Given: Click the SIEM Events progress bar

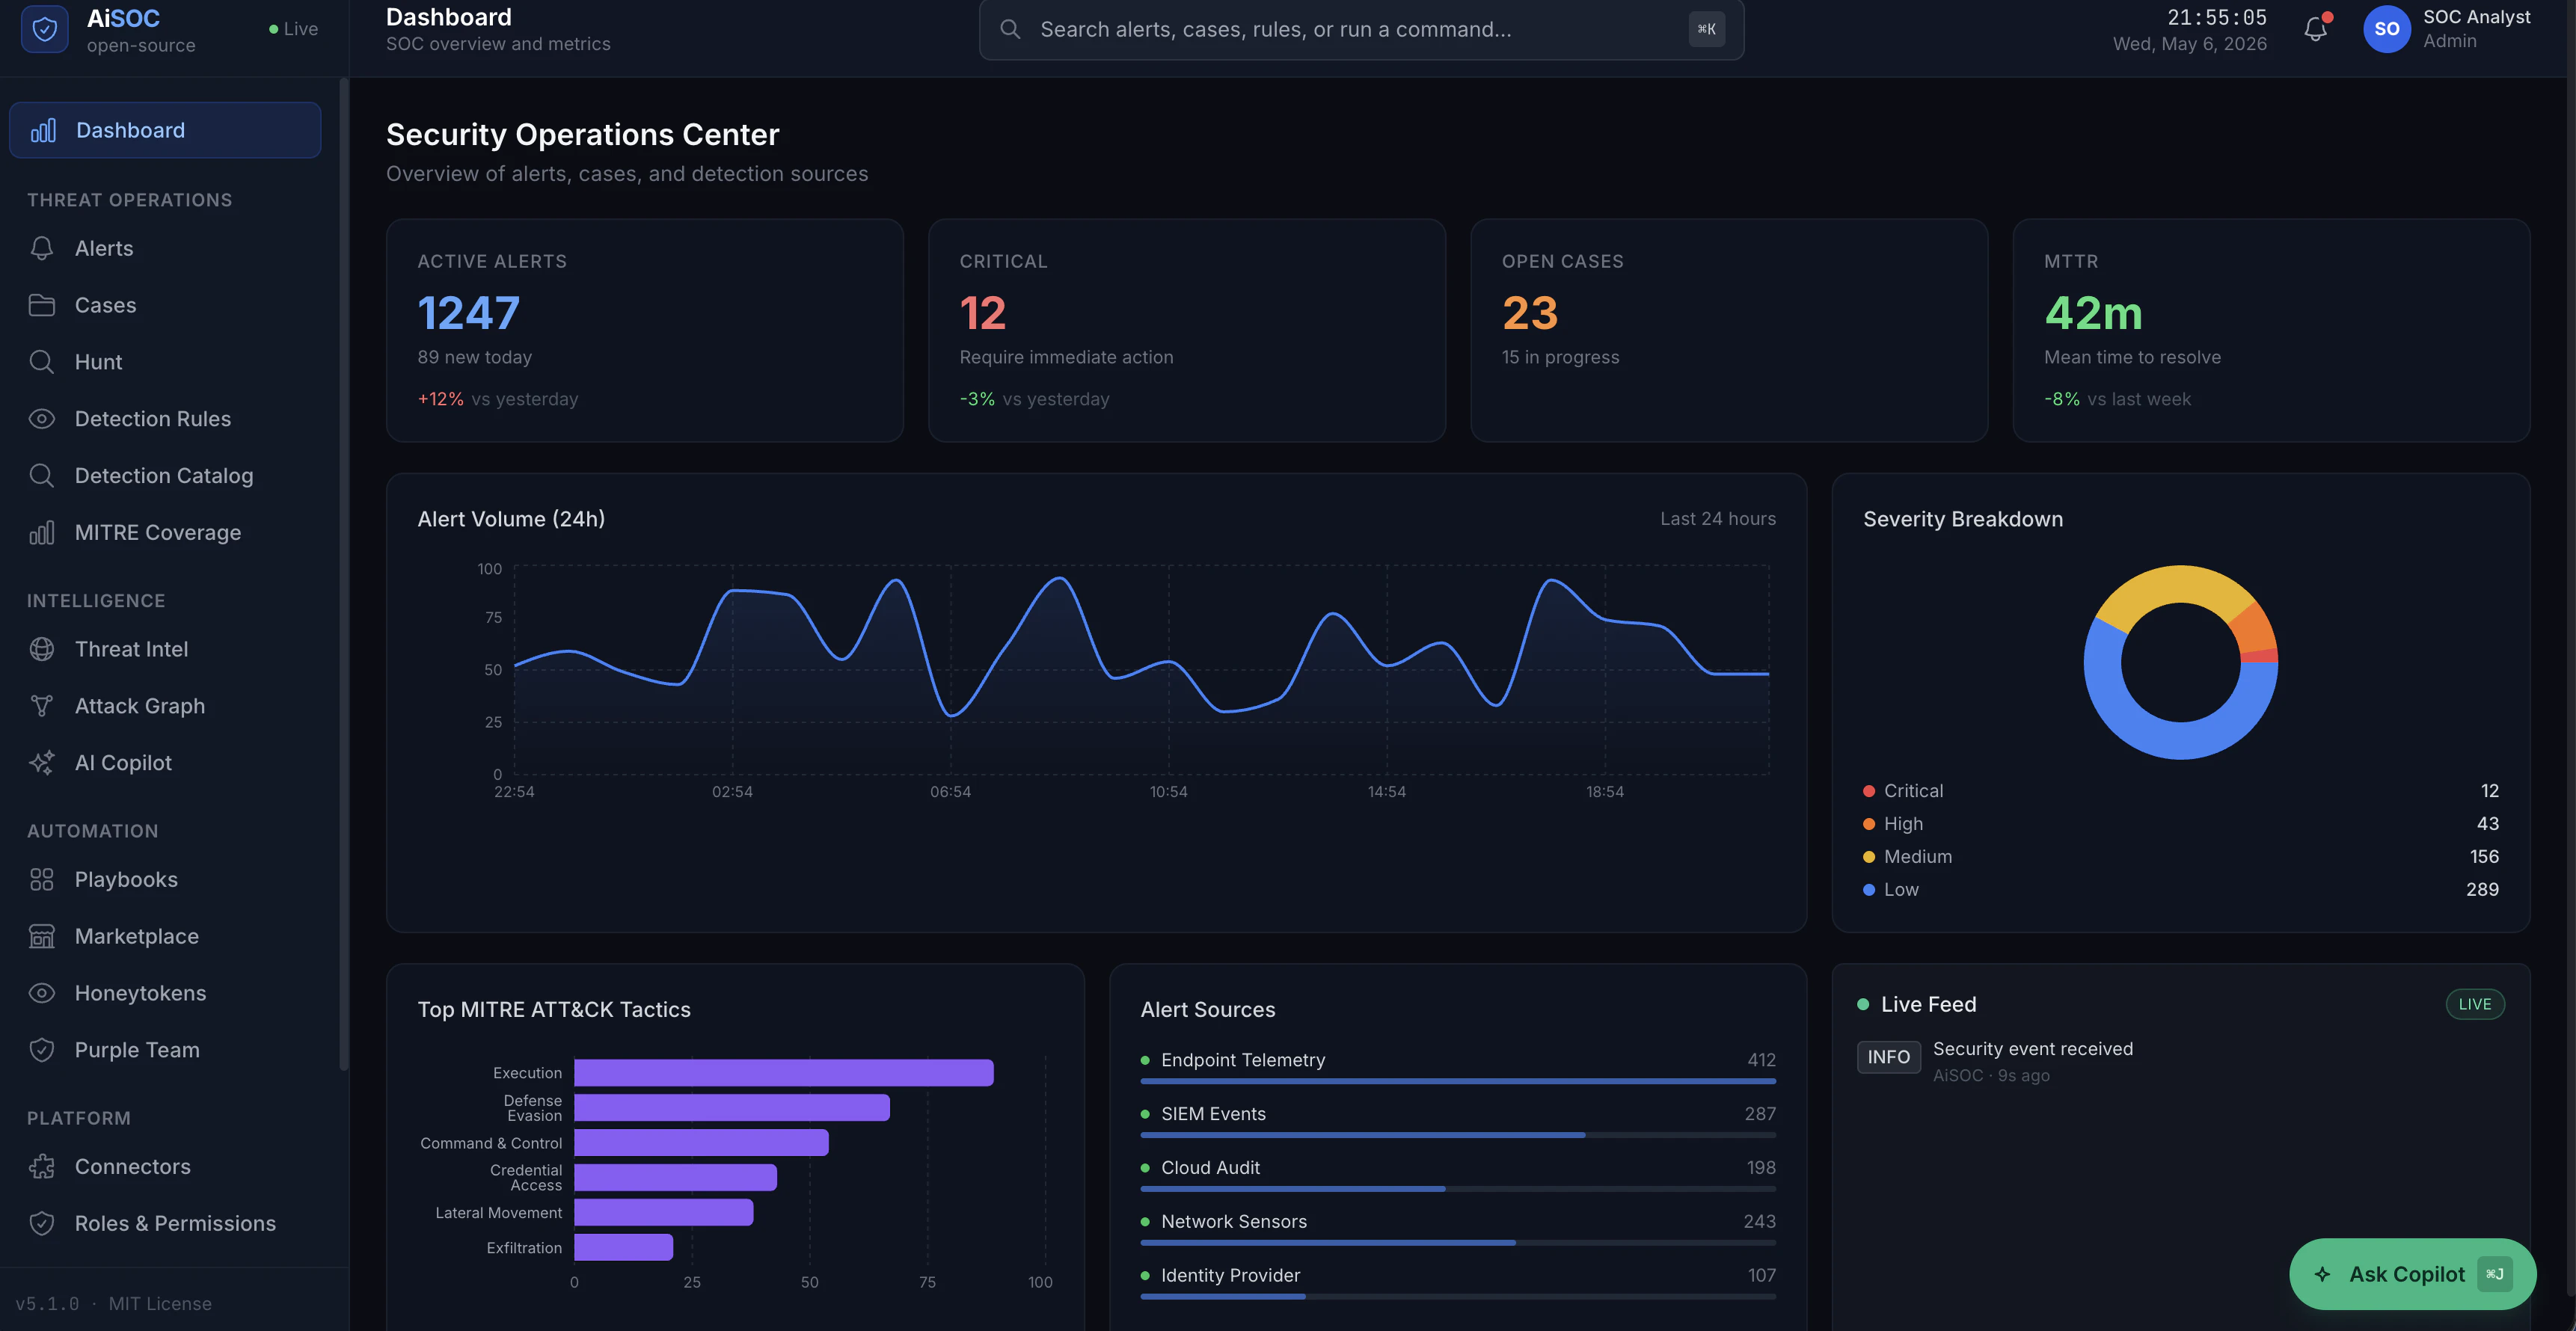Looking at the screenshot, I should click(1458, 1135).
